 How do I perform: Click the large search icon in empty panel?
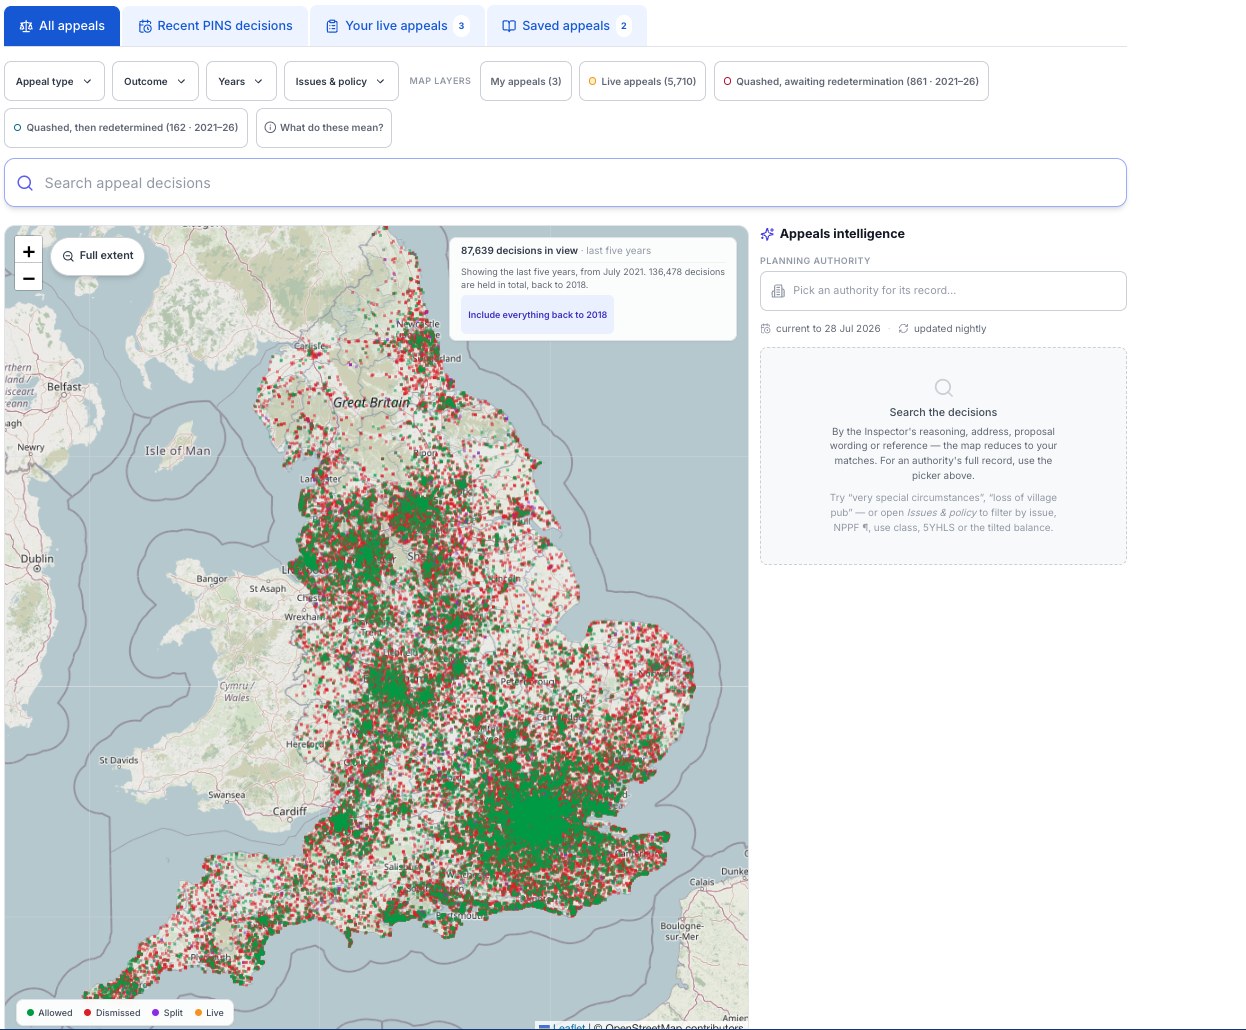[943, 387]
